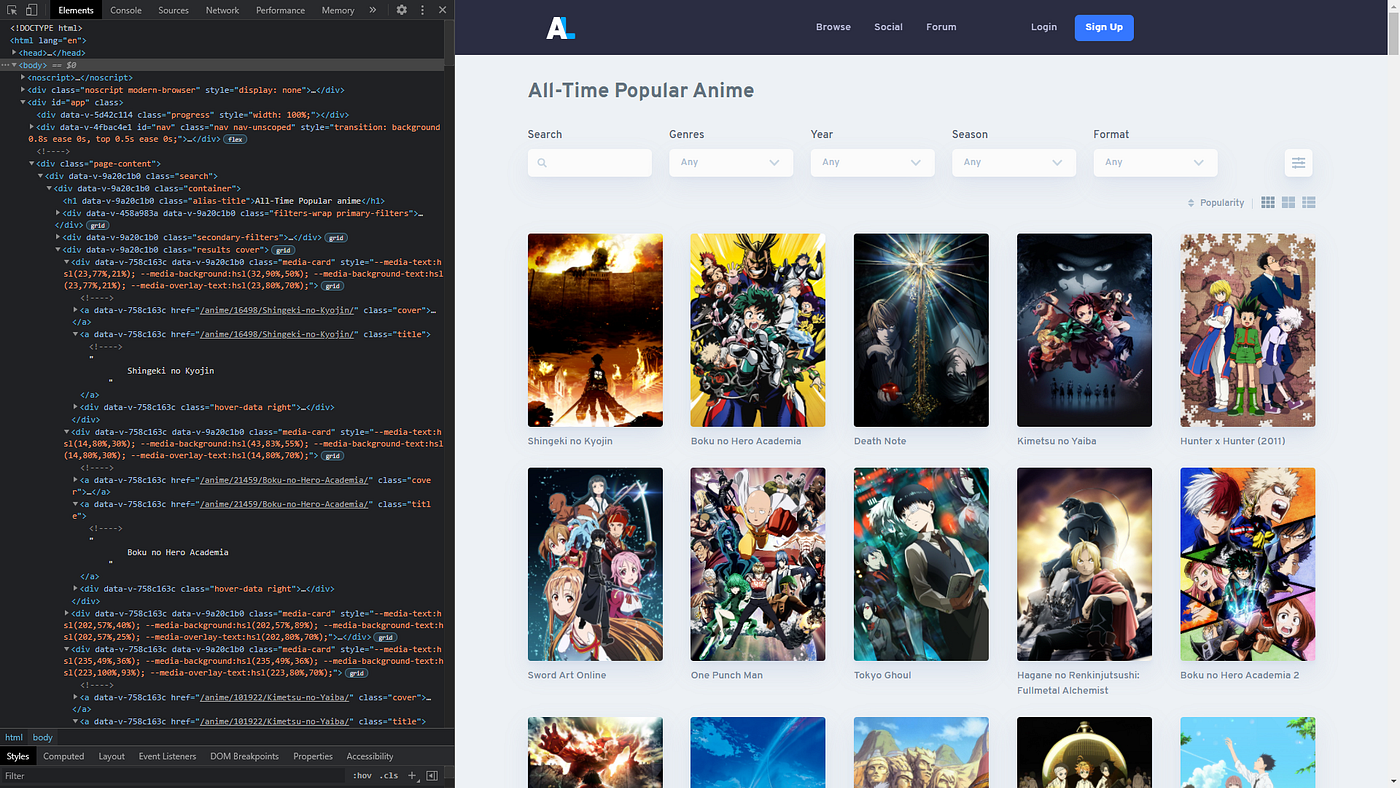Screen dimensions: 1400x788
Task: Open the Computed styles tab
Action: 64,756
